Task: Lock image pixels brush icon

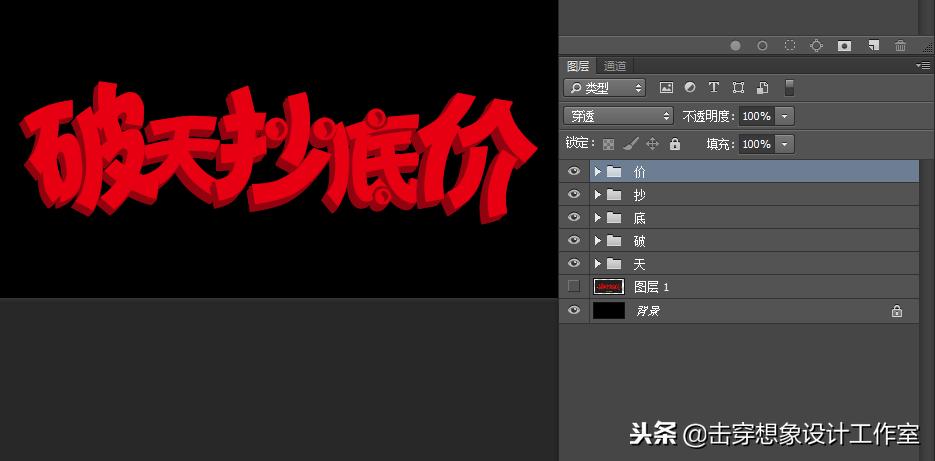Action: click(630, 144)
